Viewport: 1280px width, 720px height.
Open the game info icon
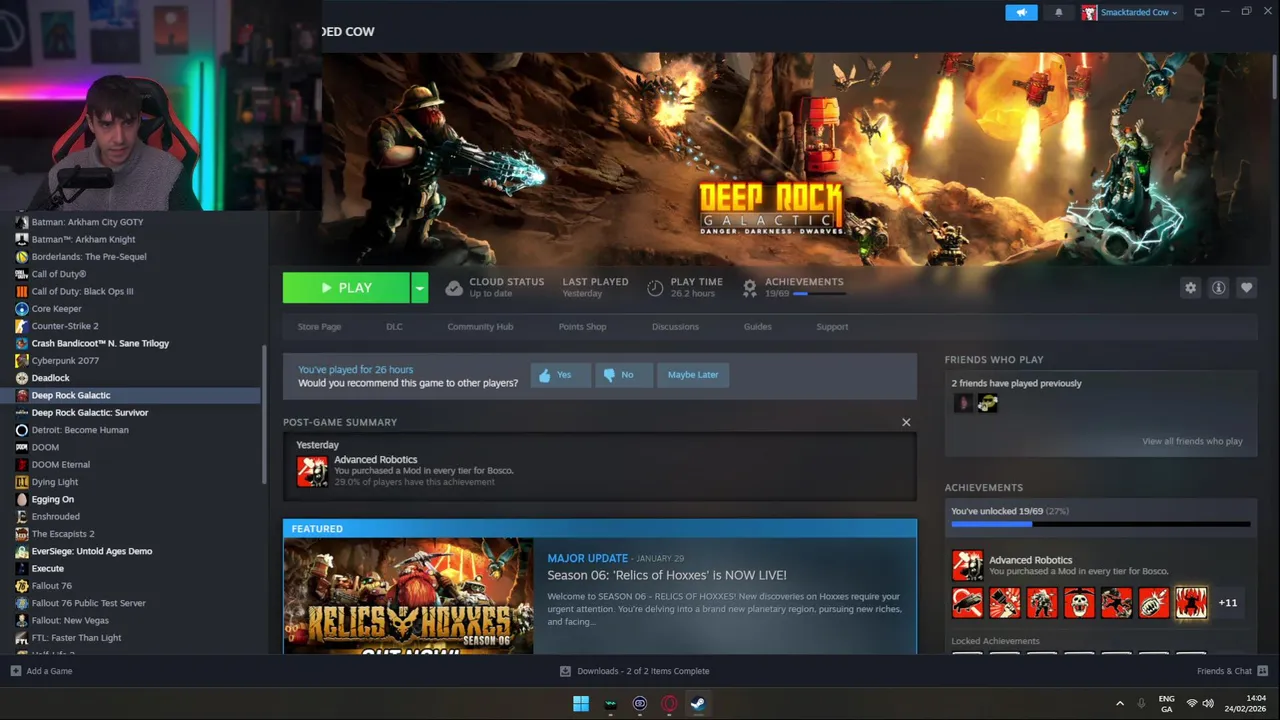coord(1218,288)
